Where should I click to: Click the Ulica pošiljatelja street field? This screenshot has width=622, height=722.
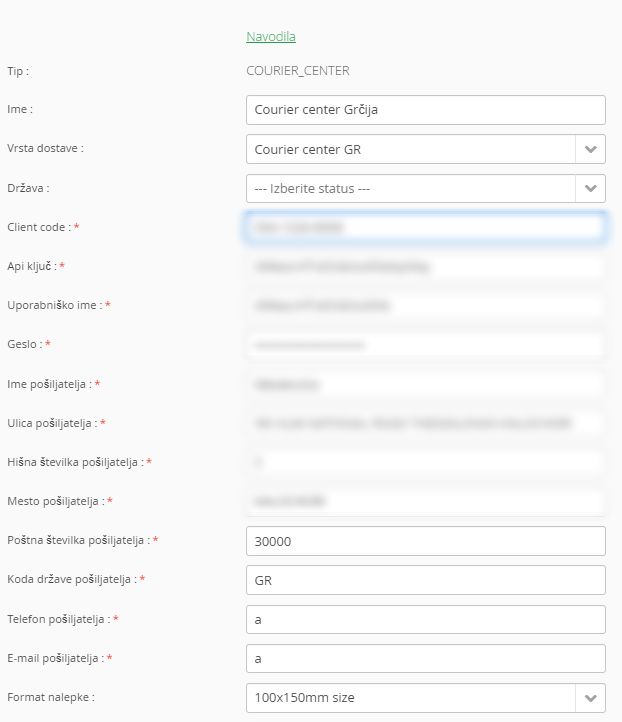pos(425,423)
